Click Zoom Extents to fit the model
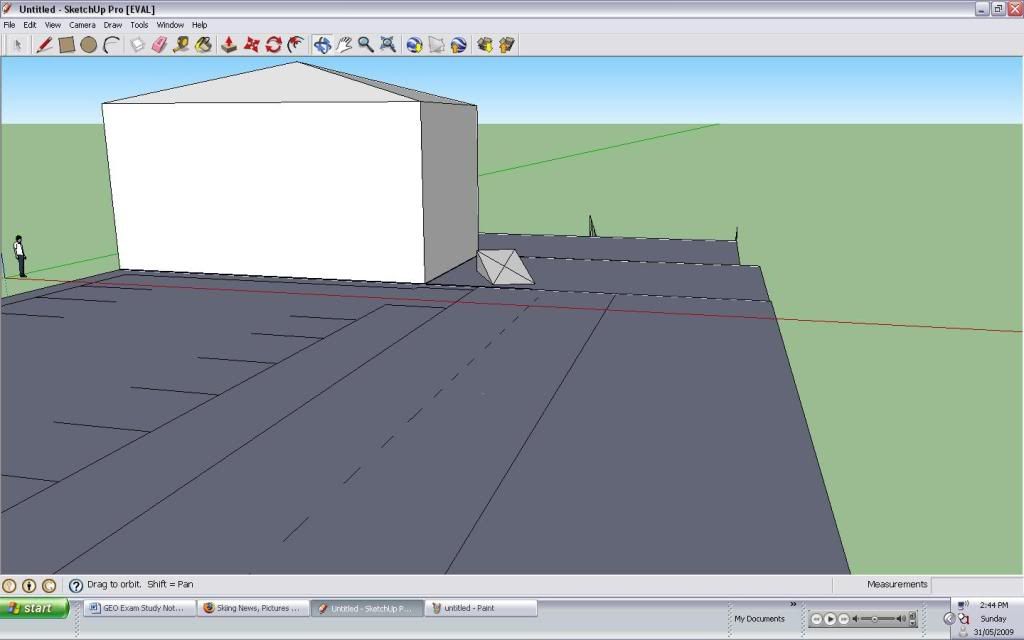This screenshot has height=640, width=1024. click(x=388, y=44)
